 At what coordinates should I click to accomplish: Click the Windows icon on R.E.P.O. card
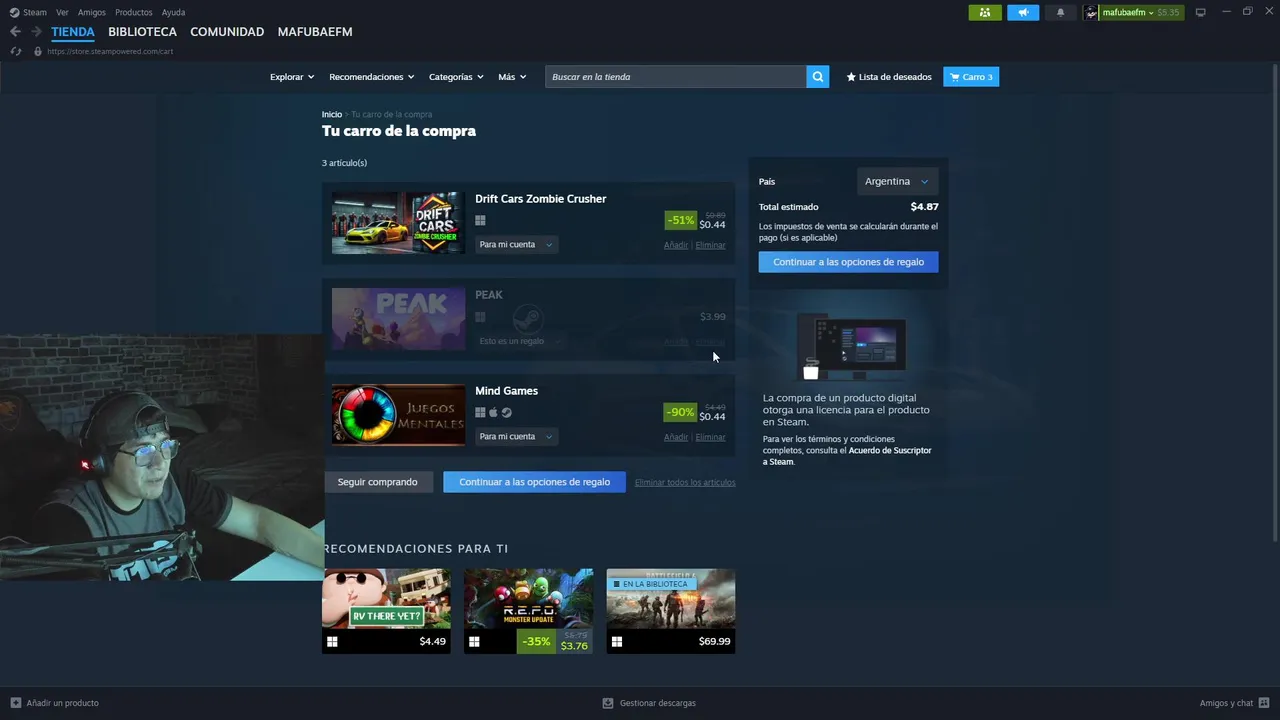pos(474,642)
